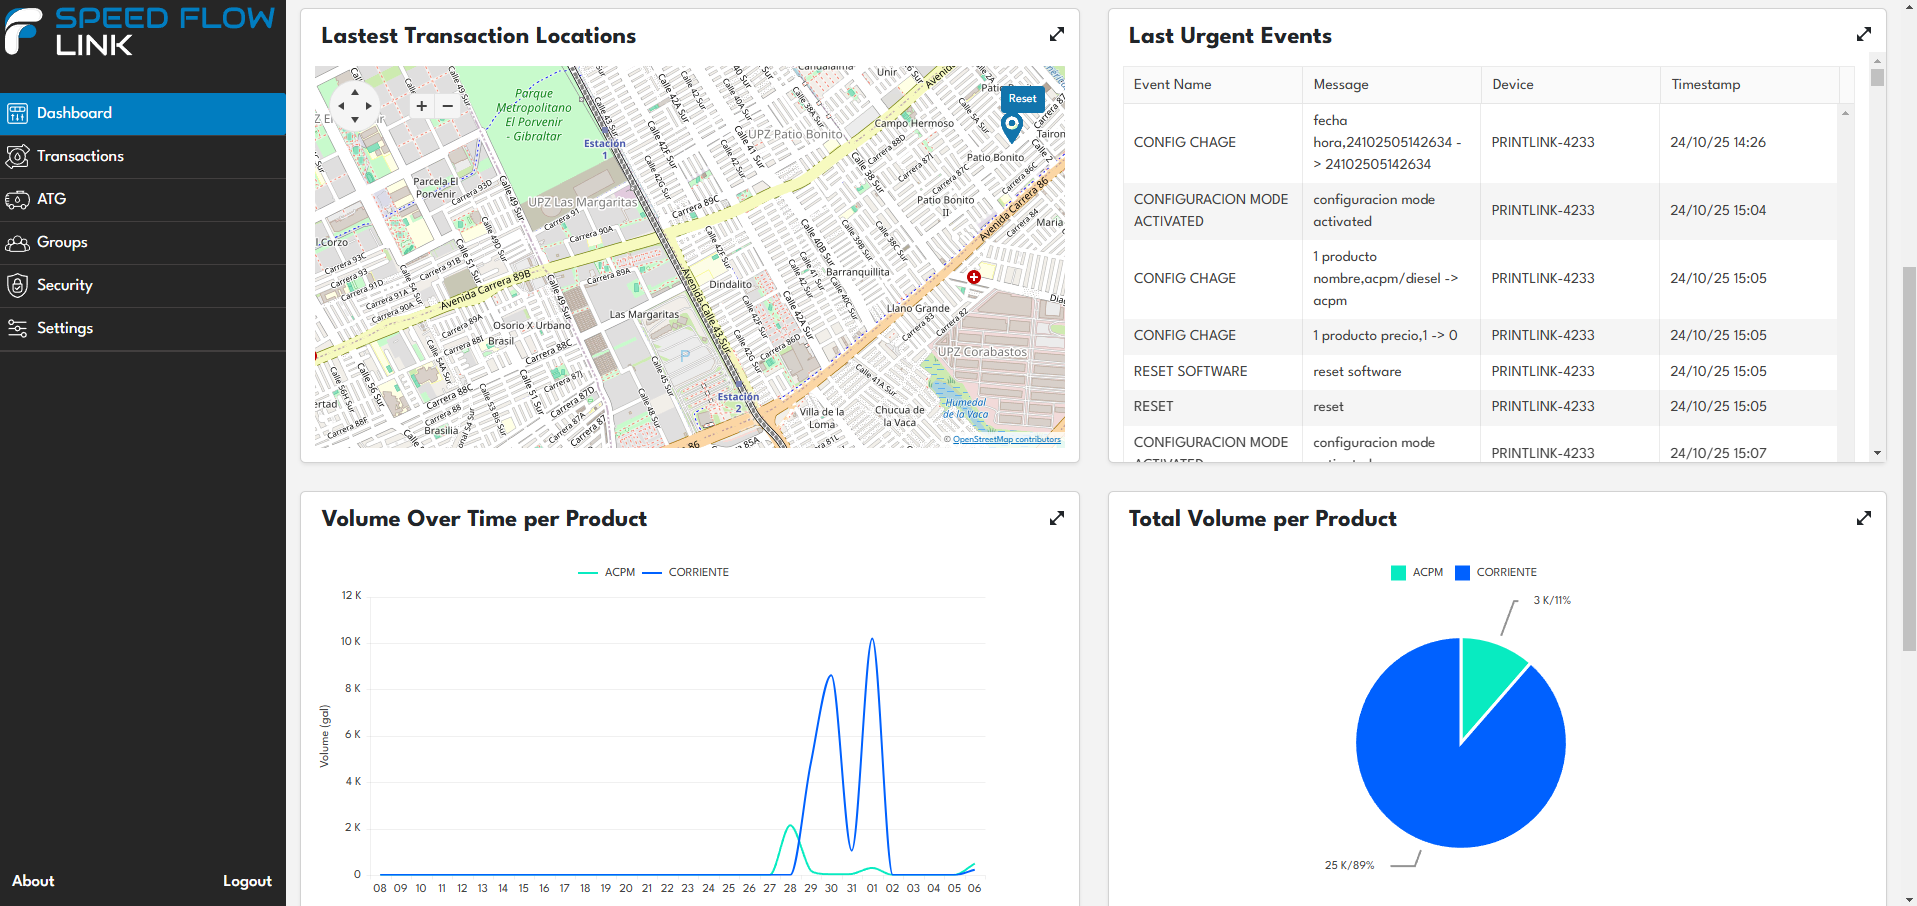Click the Groups sidebar icon
1917x906 pixels.
[17, 243]
